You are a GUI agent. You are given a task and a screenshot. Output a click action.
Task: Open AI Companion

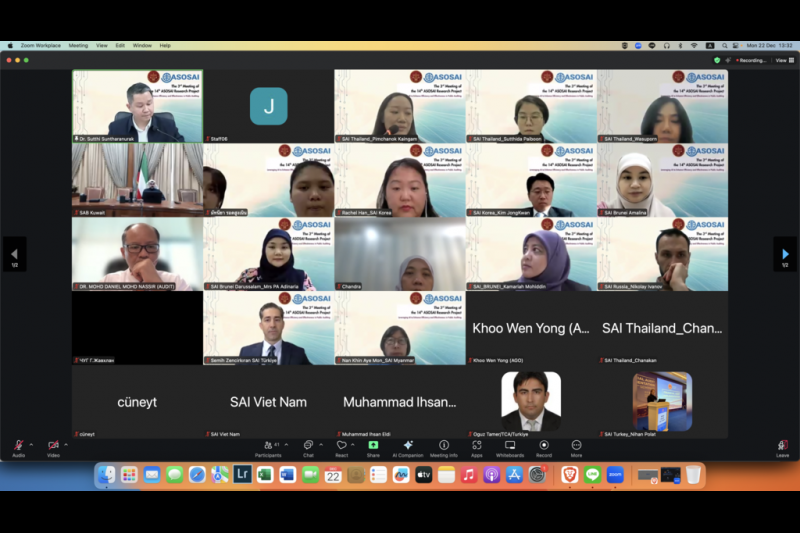[407, 447]
